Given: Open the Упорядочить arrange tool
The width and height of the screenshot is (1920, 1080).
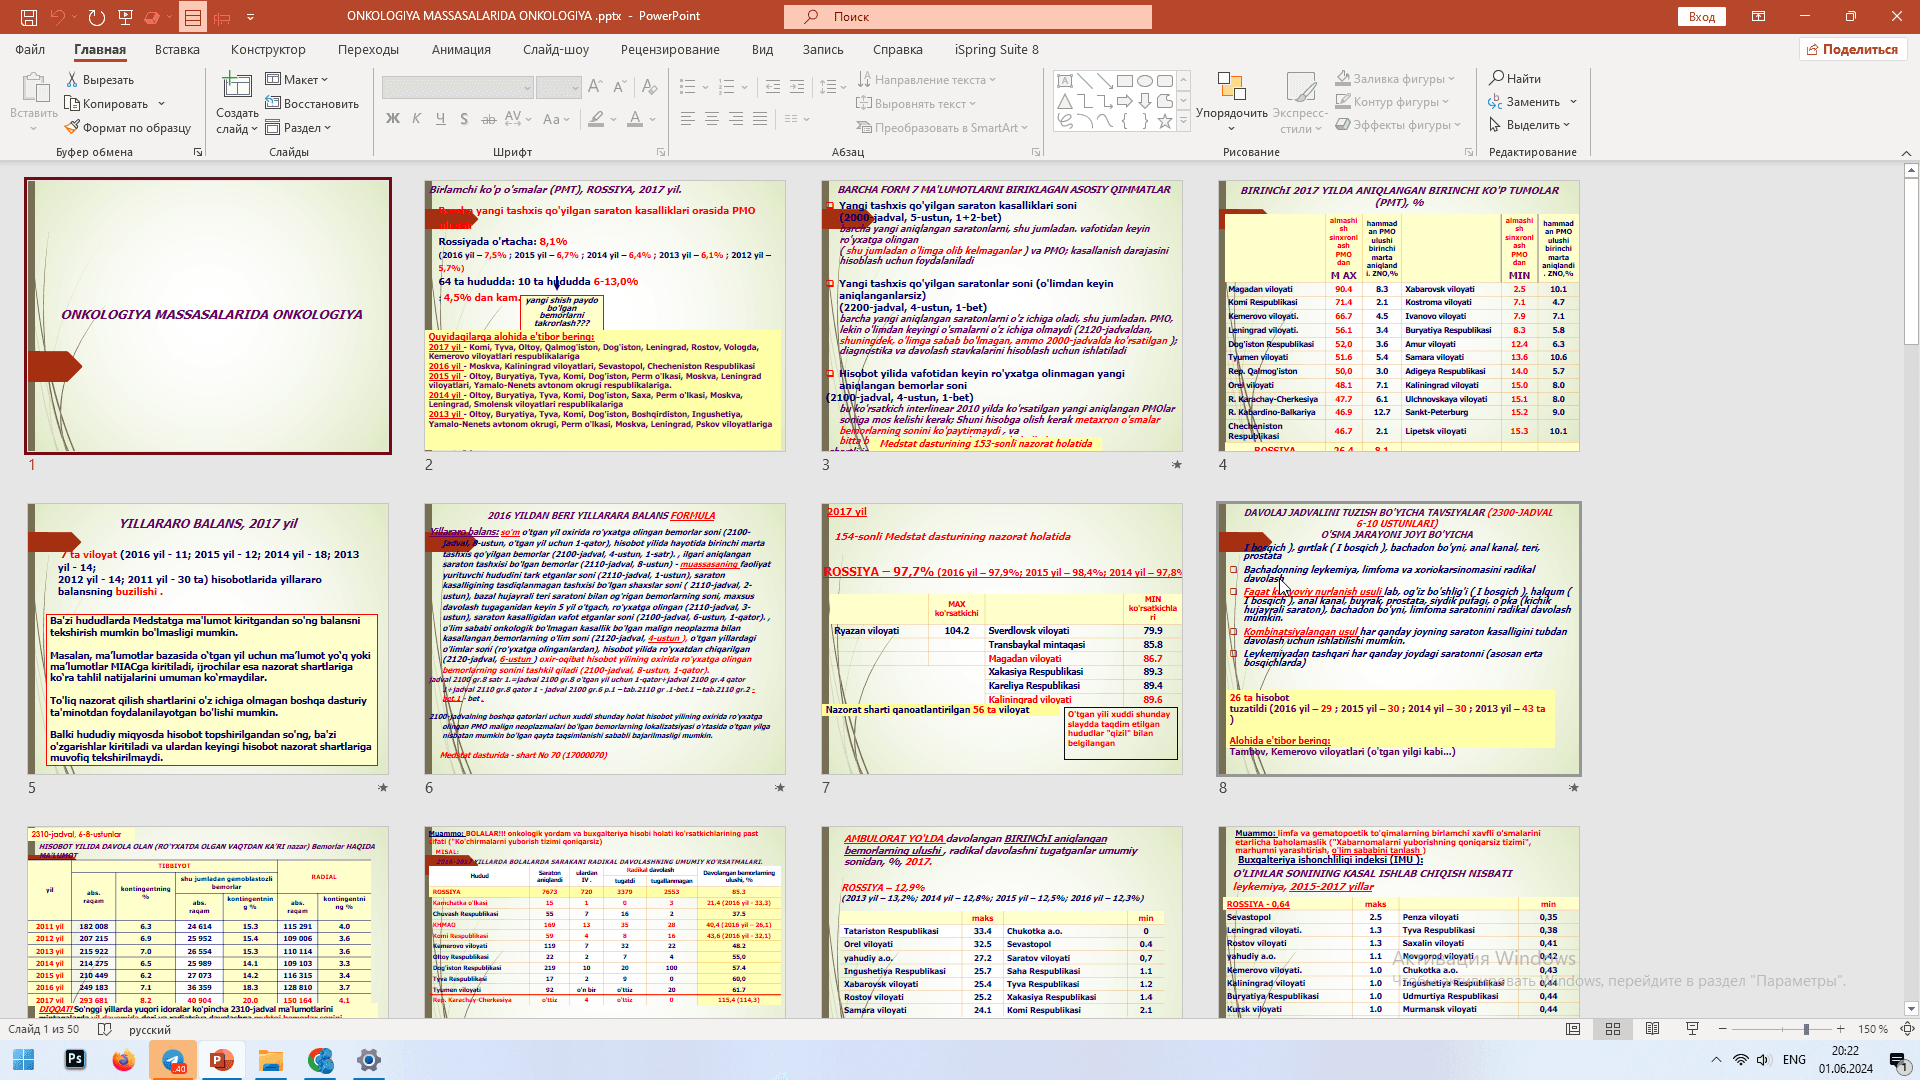Looking at the screenshot, I should [1232, 102].
